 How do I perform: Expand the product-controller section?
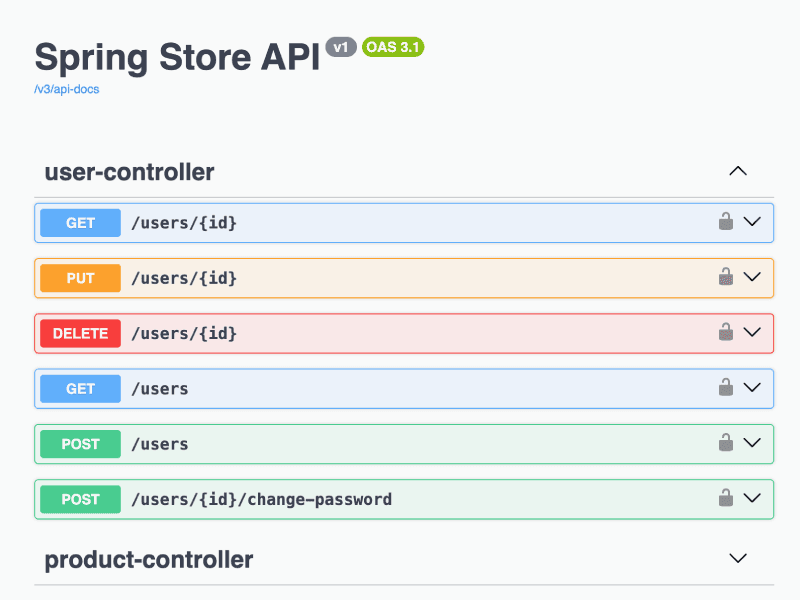[738, 558]
